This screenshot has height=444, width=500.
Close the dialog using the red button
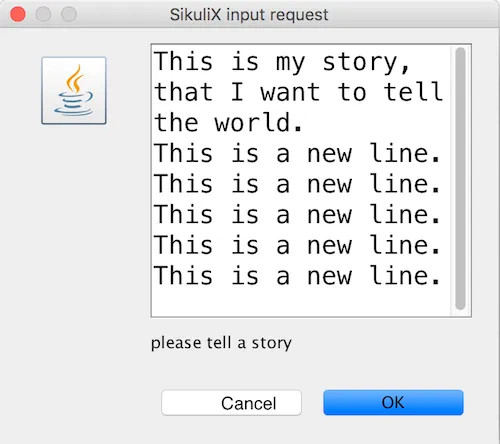tap(18, 14)
